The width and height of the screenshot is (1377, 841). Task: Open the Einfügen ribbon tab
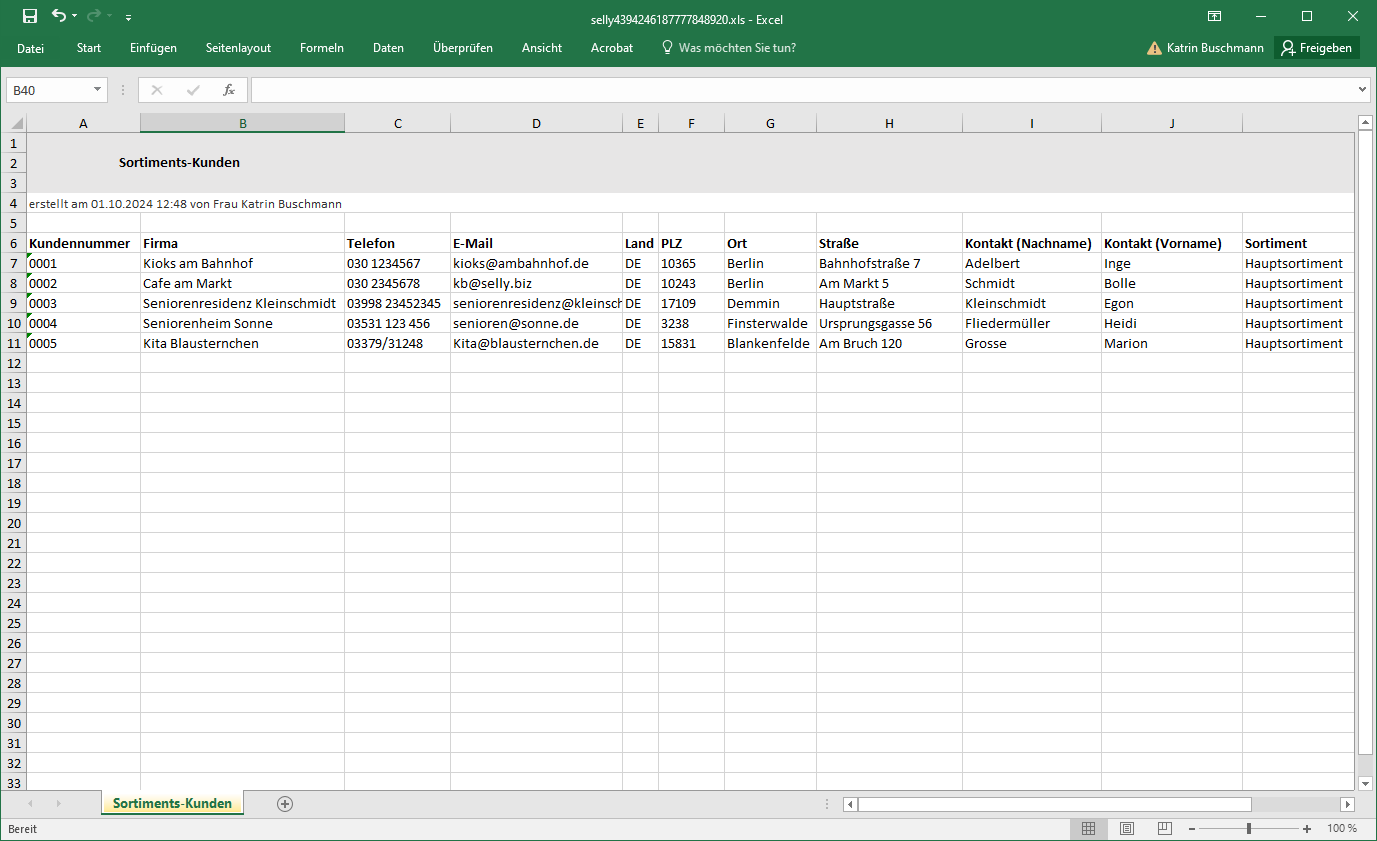153,48
